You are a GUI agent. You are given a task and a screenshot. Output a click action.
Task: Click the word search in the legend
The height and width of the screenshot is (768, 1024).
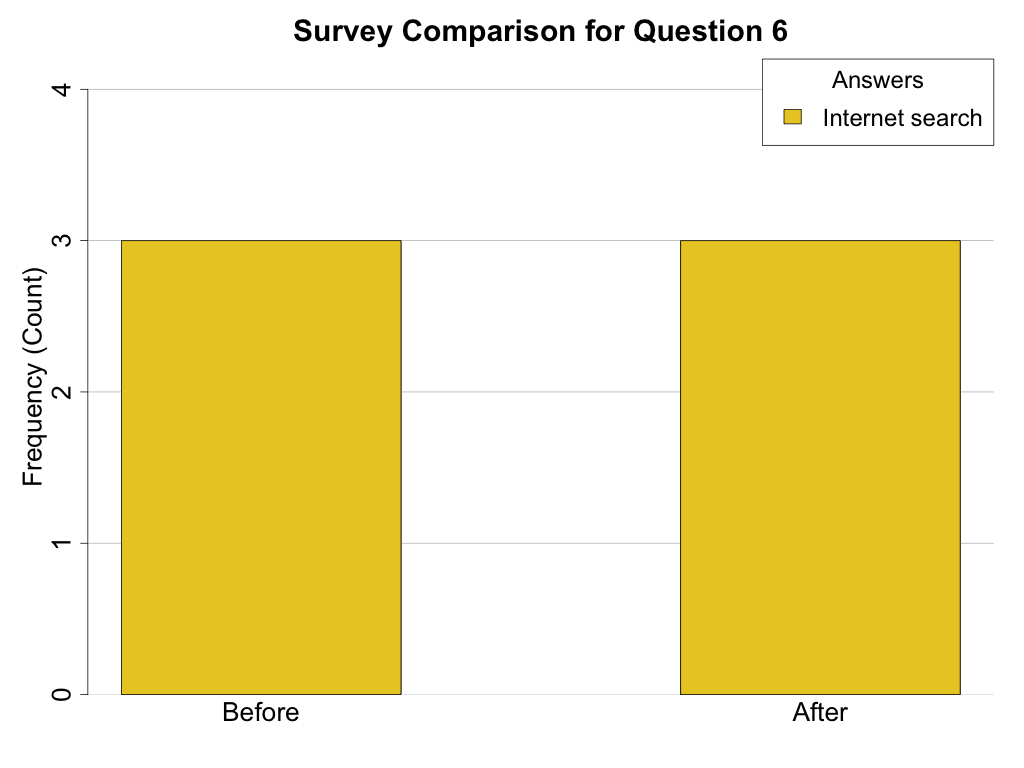coord(943,118)
